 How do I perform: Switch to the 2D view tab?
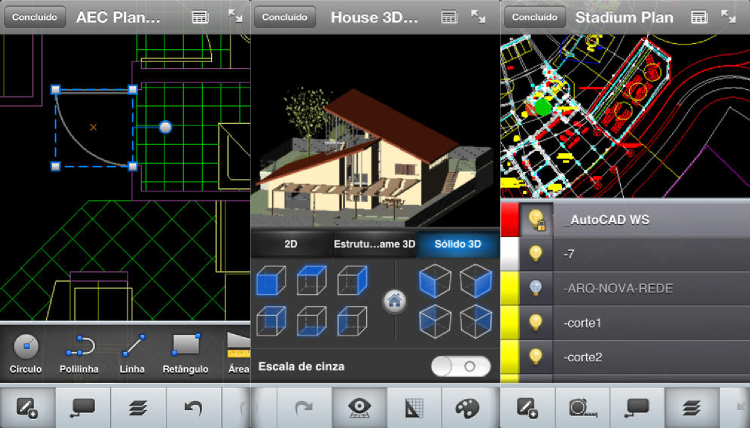[x=291, y=244]
